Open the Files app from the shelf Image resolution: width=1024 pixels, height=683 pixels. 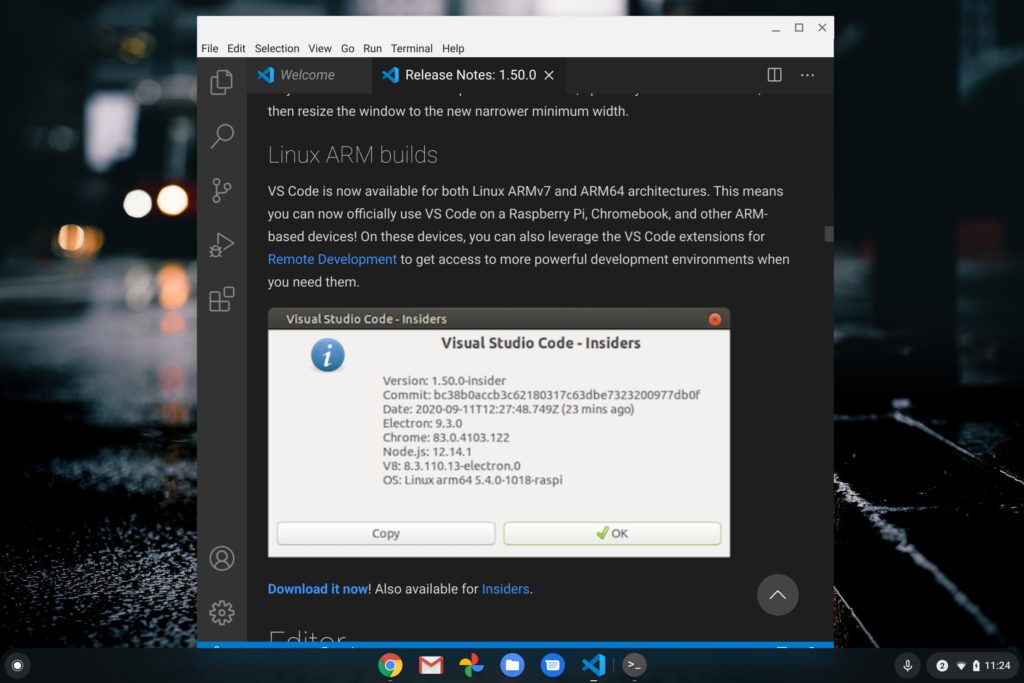point(512,665)
